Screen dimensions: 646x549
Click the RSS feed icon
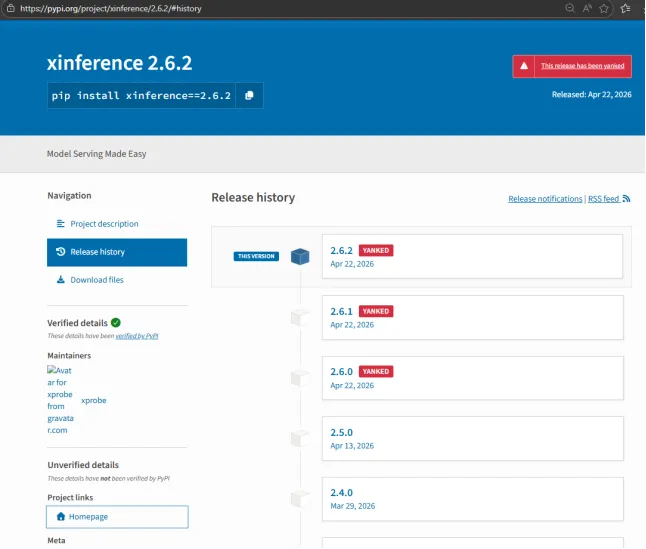point(627,199)
